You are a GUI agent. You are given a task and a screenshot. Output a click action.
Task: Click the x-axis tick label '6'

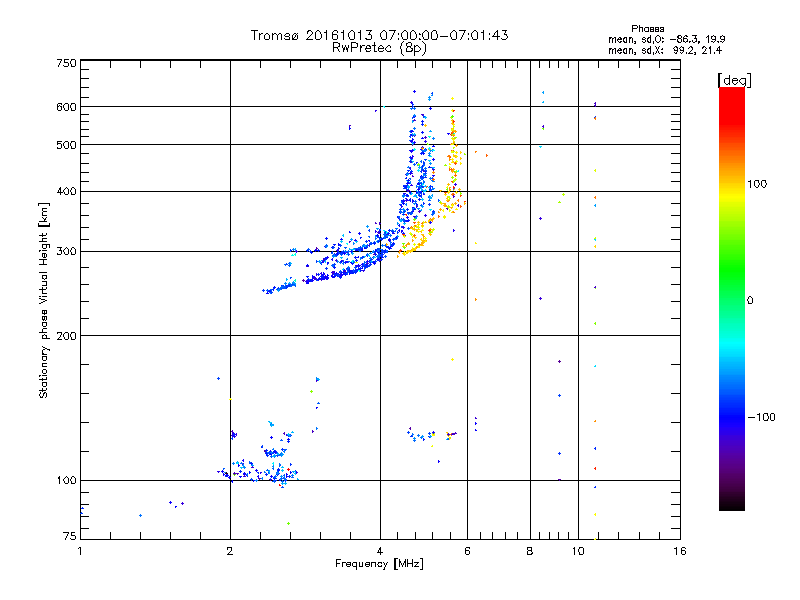467,551
